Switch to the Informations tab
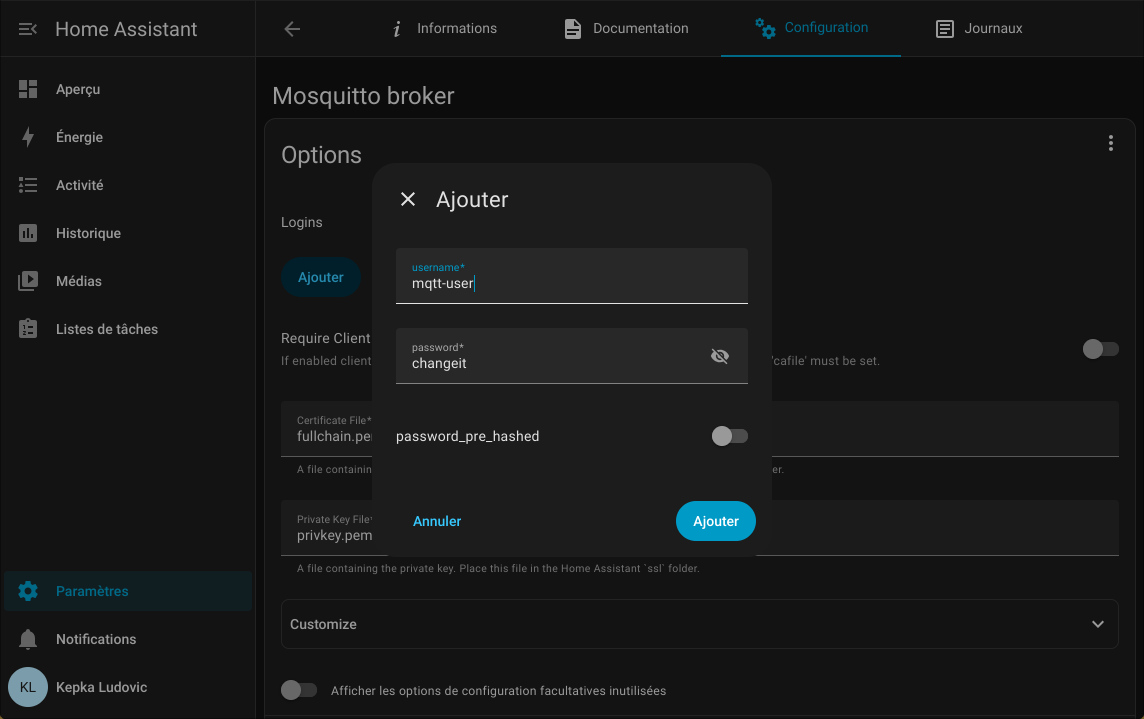Image resolution: width=1144 pixels, height=719 pixels. [443, 29]
